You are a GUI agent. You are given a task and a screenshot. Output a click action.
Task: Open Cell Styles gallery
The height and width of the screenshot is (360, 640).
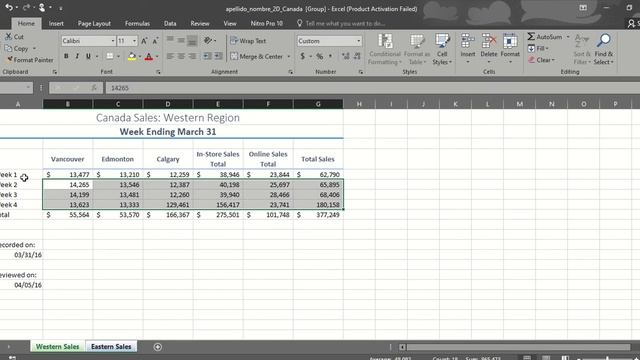coord(442,49)
